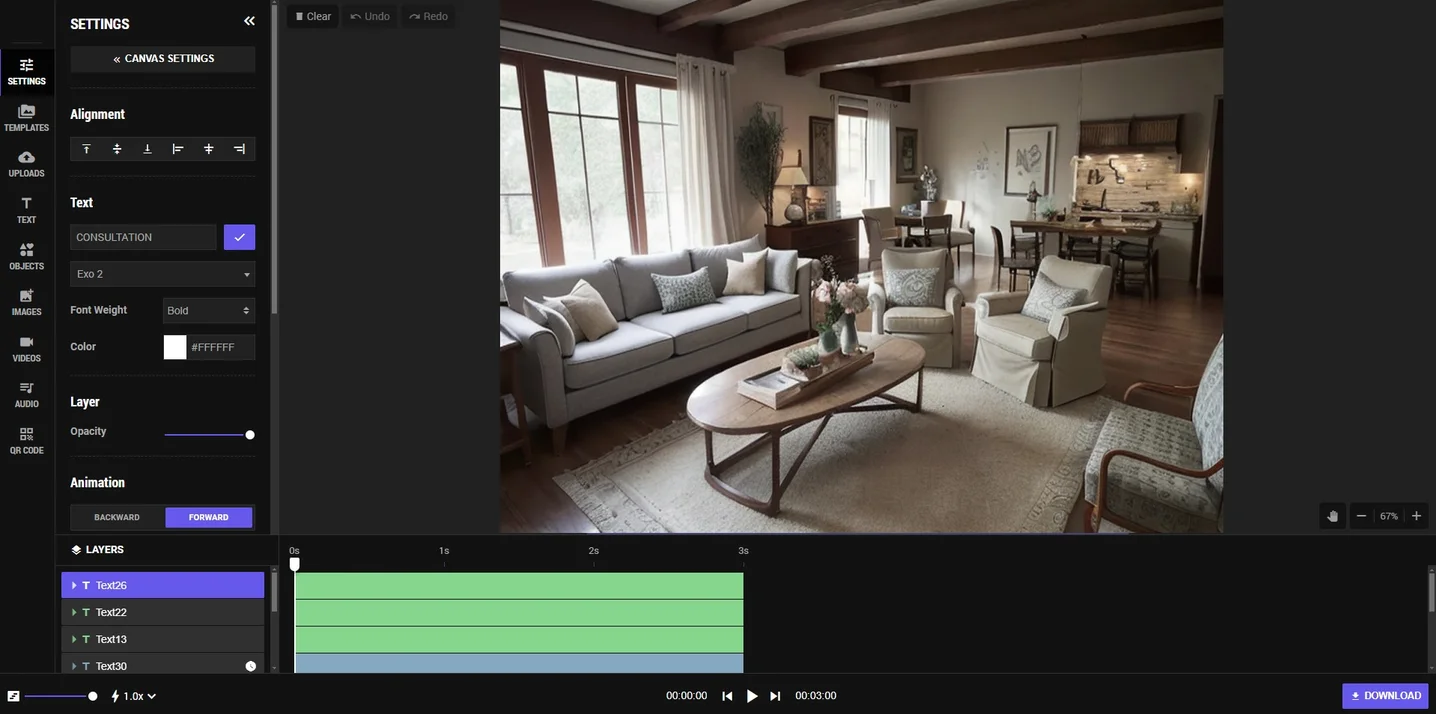Screen dimensions: 1436x714
Task: Click the white text color swatch
Action: (x=175, y=347)
